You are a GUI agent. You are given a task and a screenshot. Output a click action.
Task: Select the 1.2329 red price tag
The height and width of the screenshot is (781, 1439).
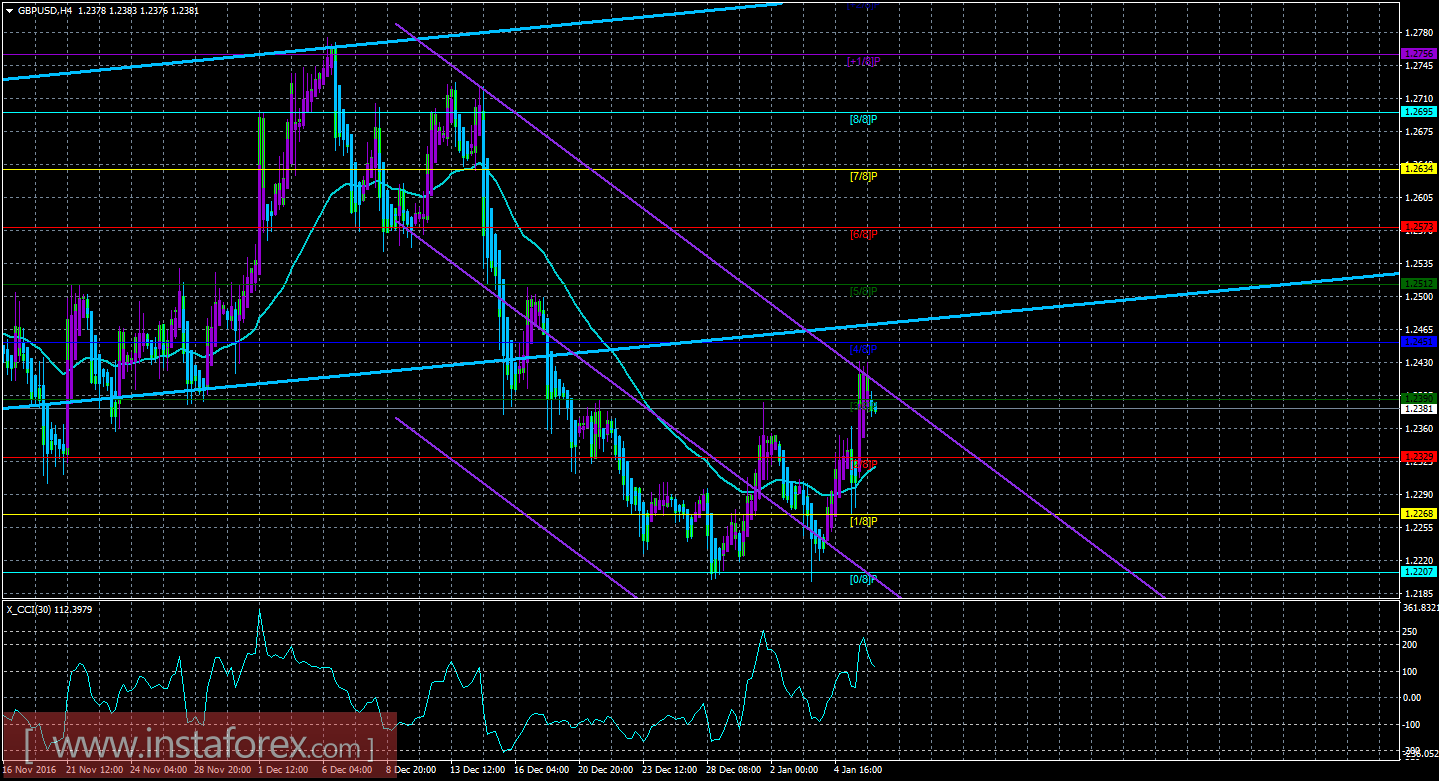(x=1419, y=457)
